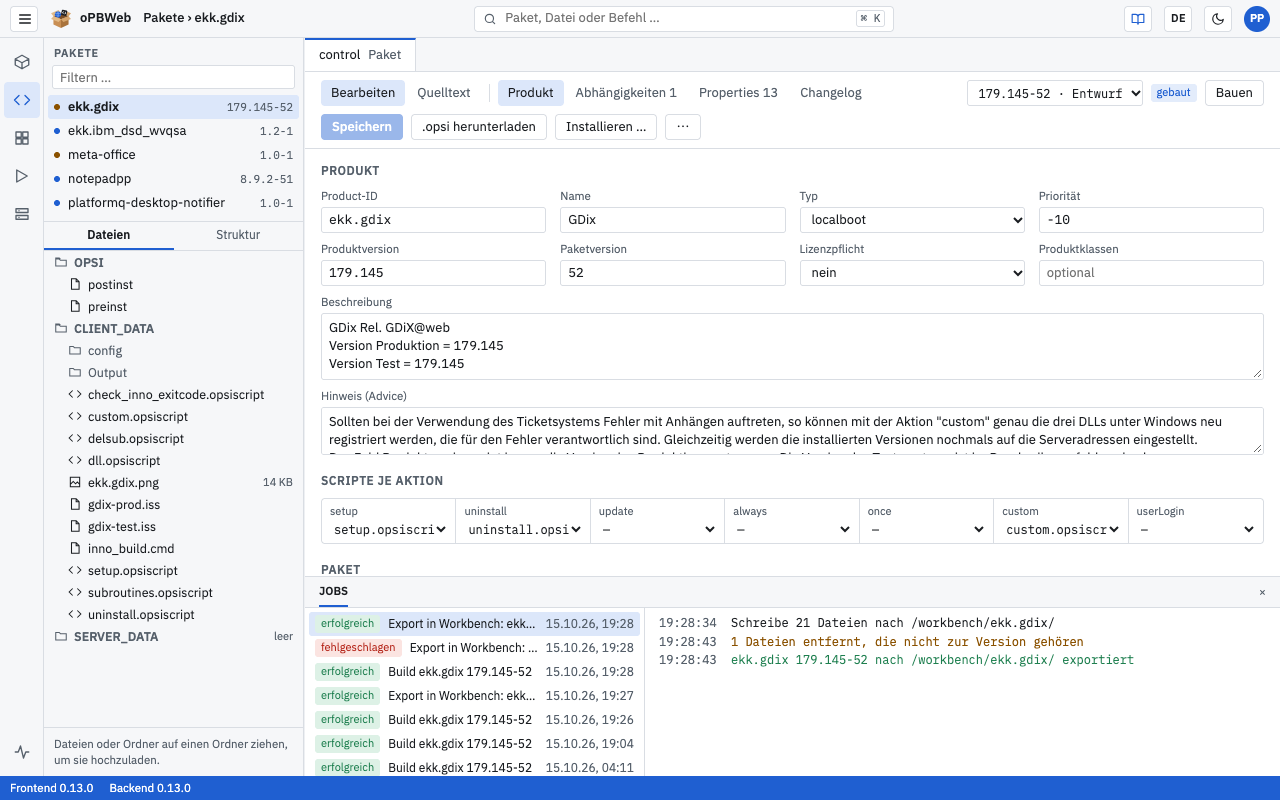1280x800 pixels.
Task: Open the server stack sidebar icon
Action: [22, 214]
